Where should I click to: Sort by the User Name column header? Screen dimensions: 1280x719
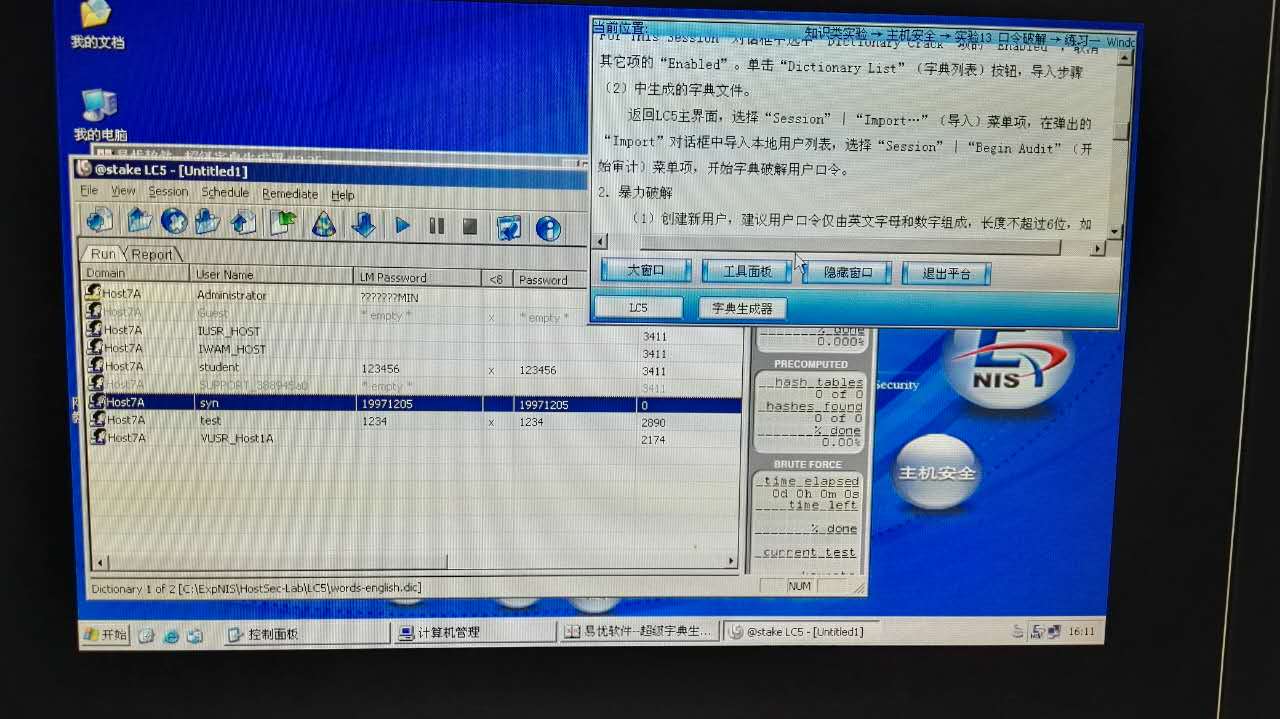tap(272, 275)
